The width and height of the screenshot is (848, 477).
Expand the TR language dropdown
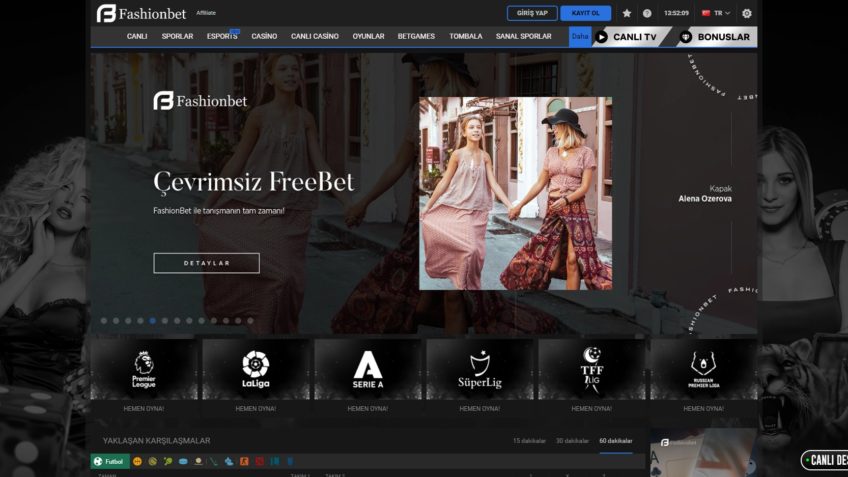point(716,14)
